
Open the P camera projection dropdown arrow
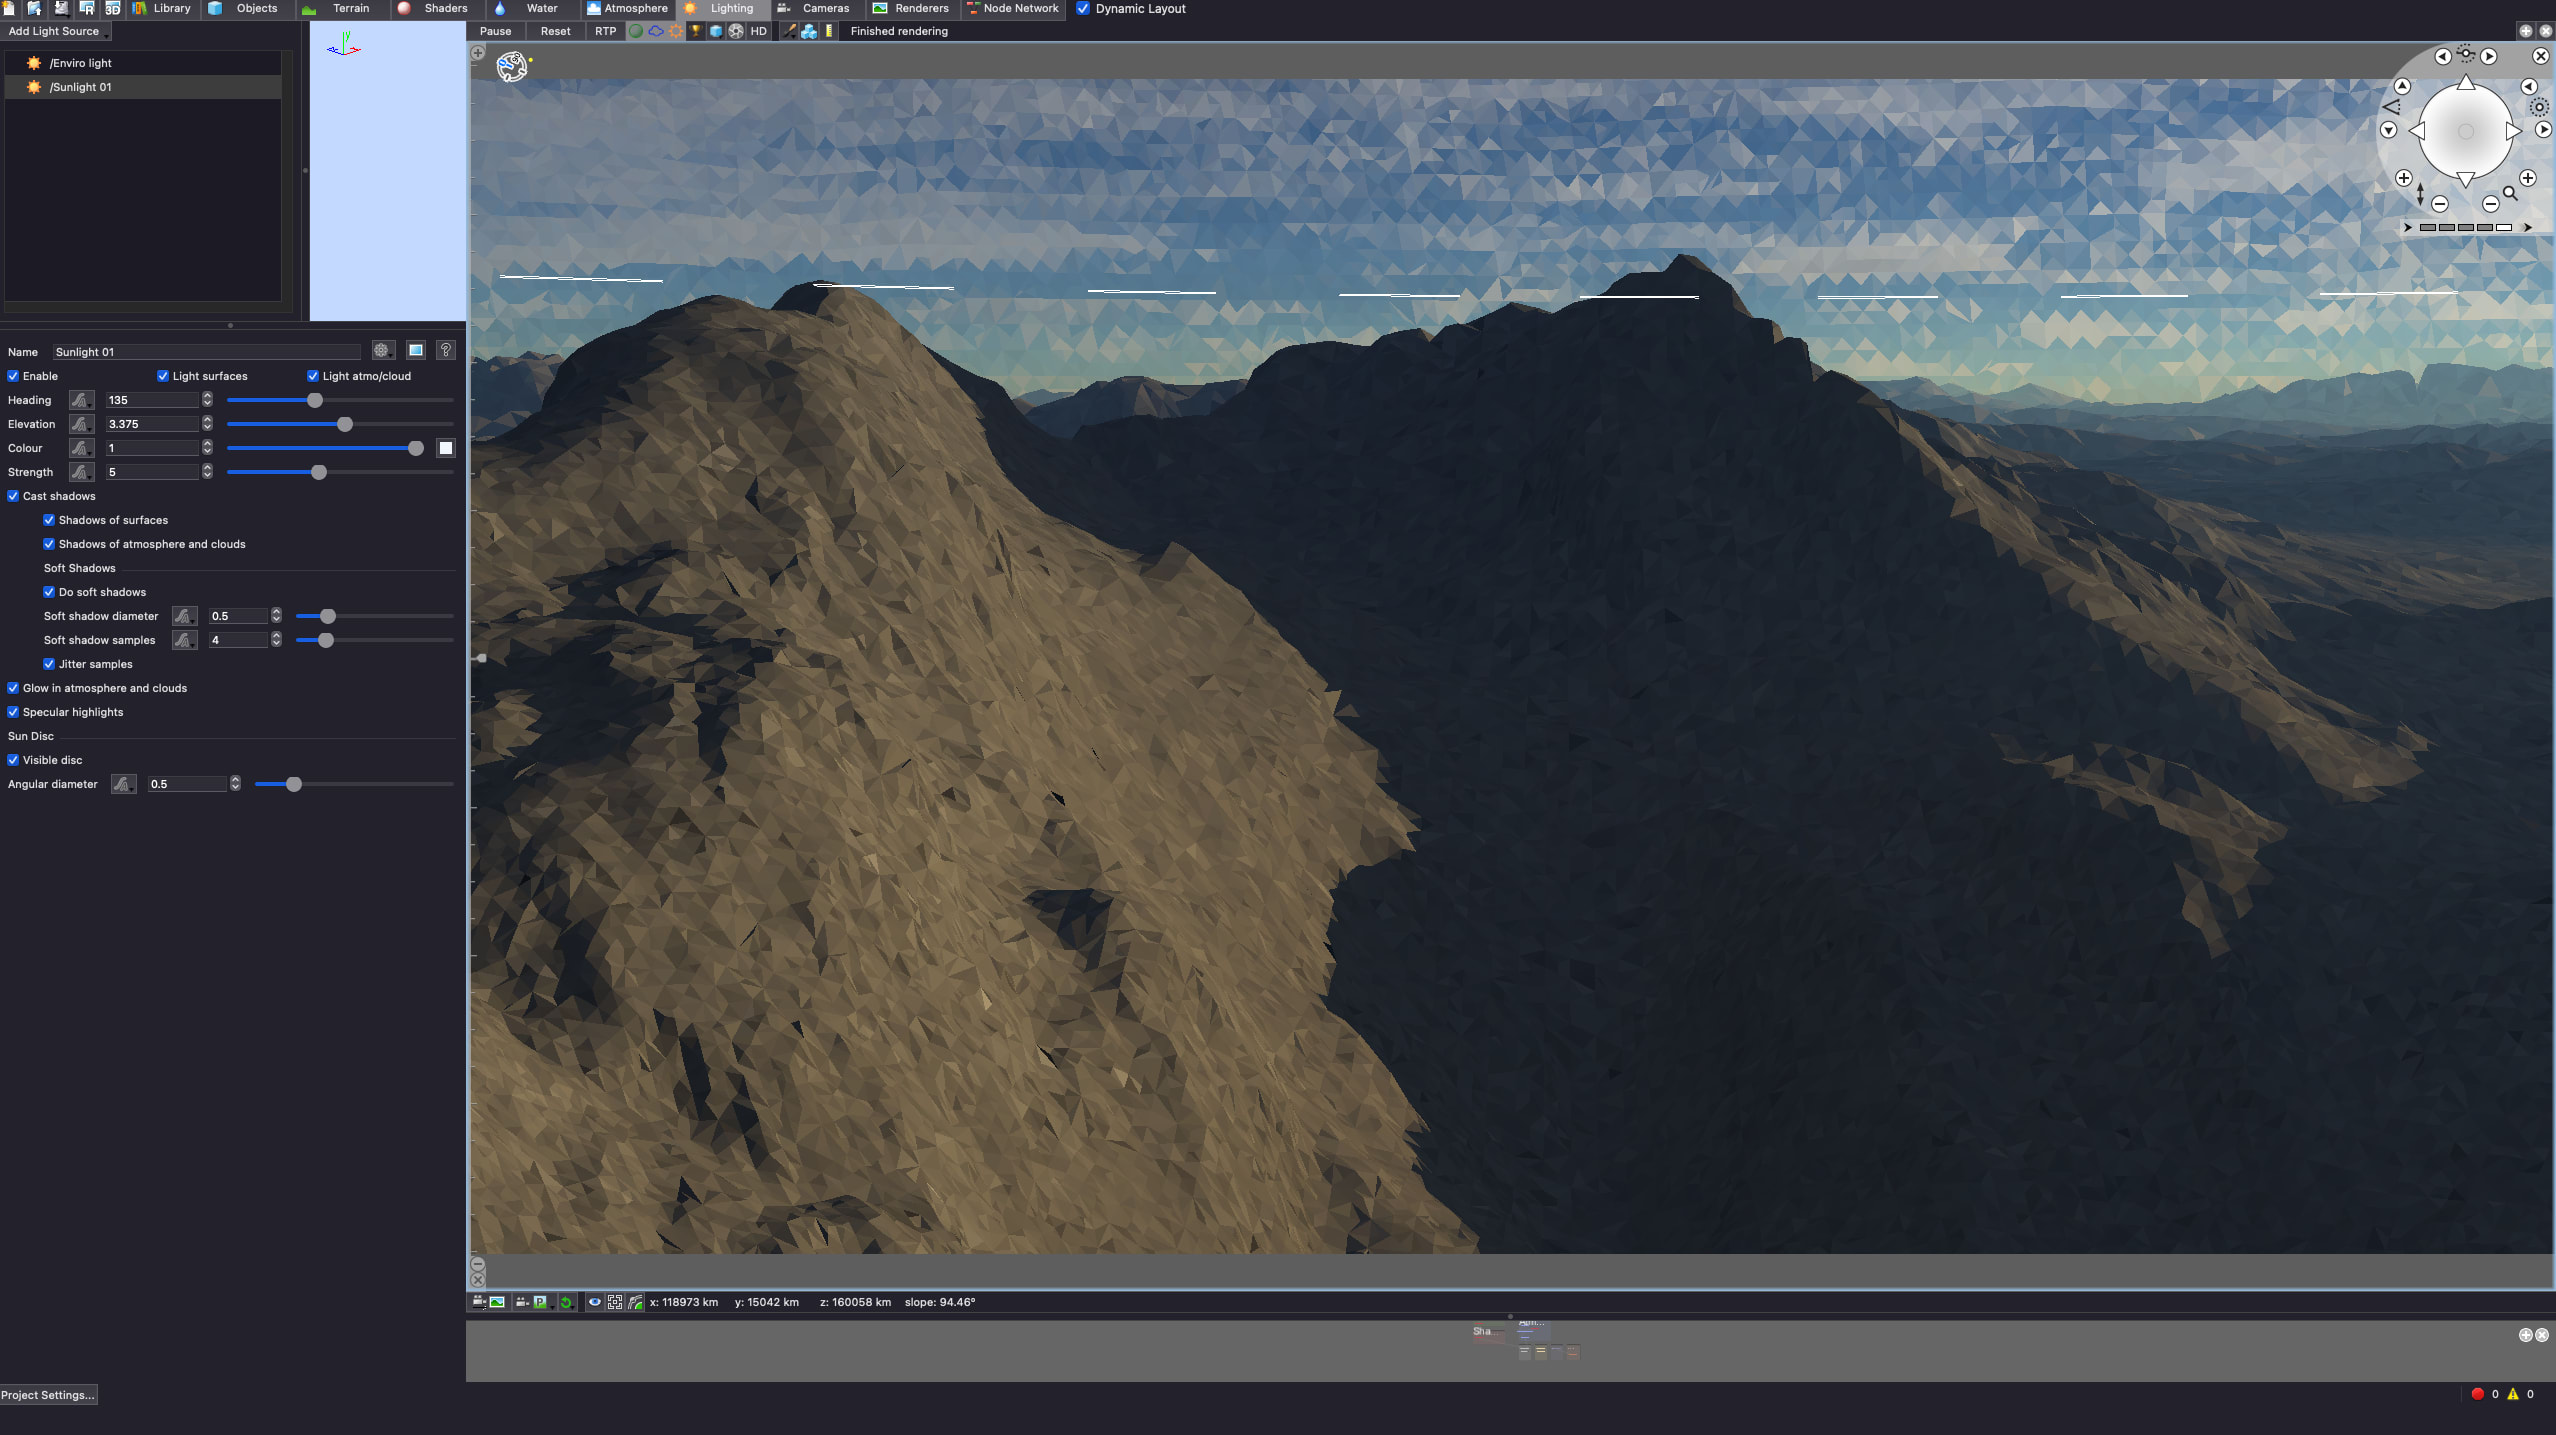pyautogui.click(x=551, y=1306)
